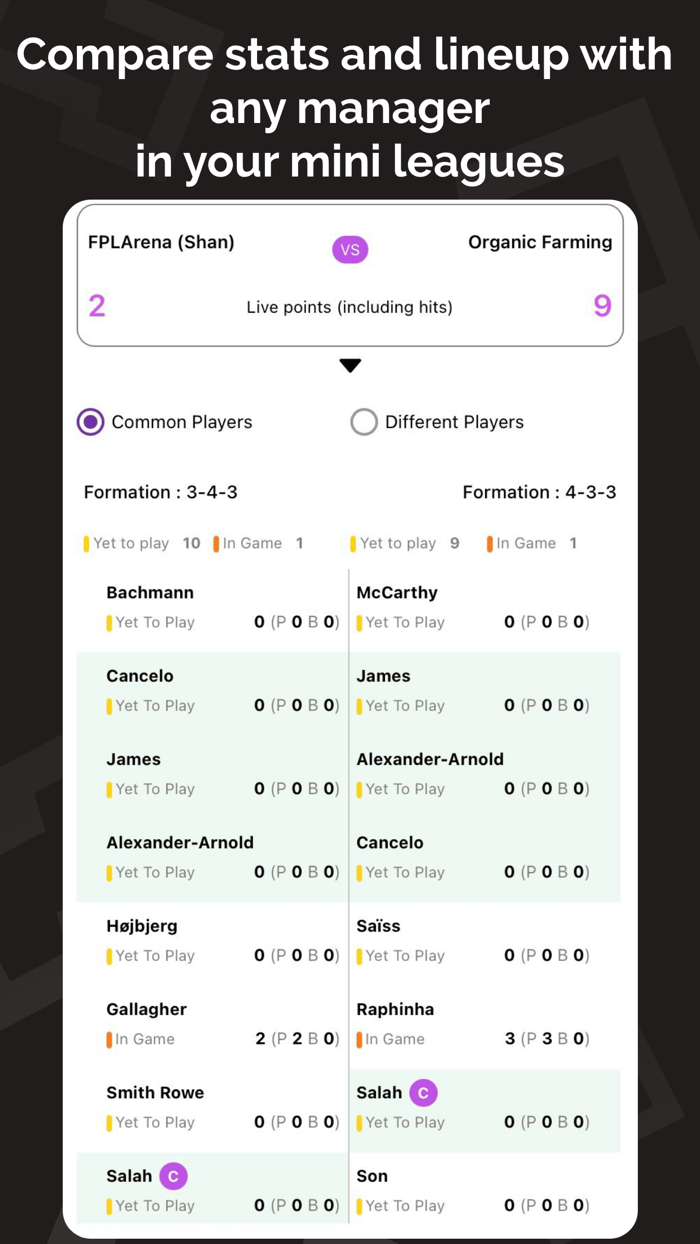Open FPLArena (Shan) manager details

pos(161,242)
